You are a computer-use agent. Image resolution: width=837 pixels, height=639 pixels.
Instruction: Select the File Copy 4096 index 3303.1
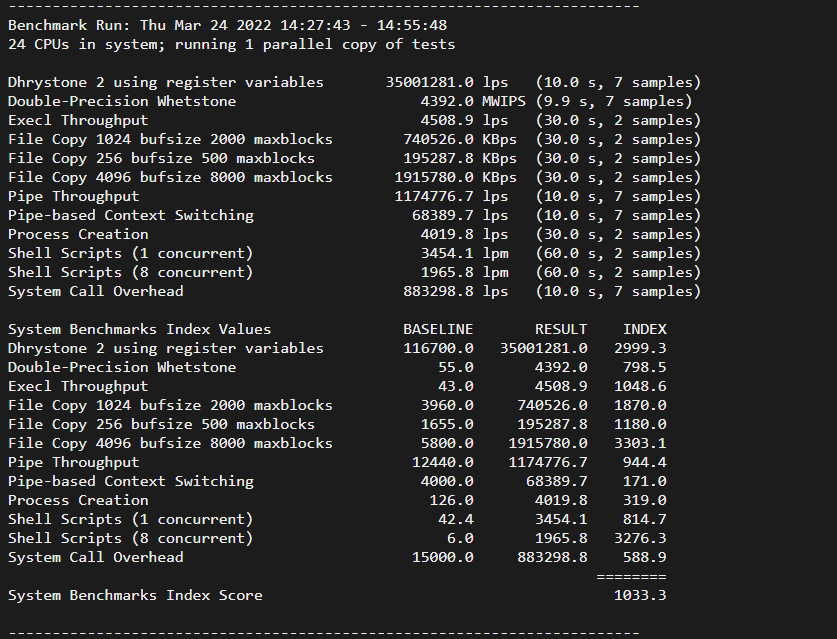[x=640, y=443]
